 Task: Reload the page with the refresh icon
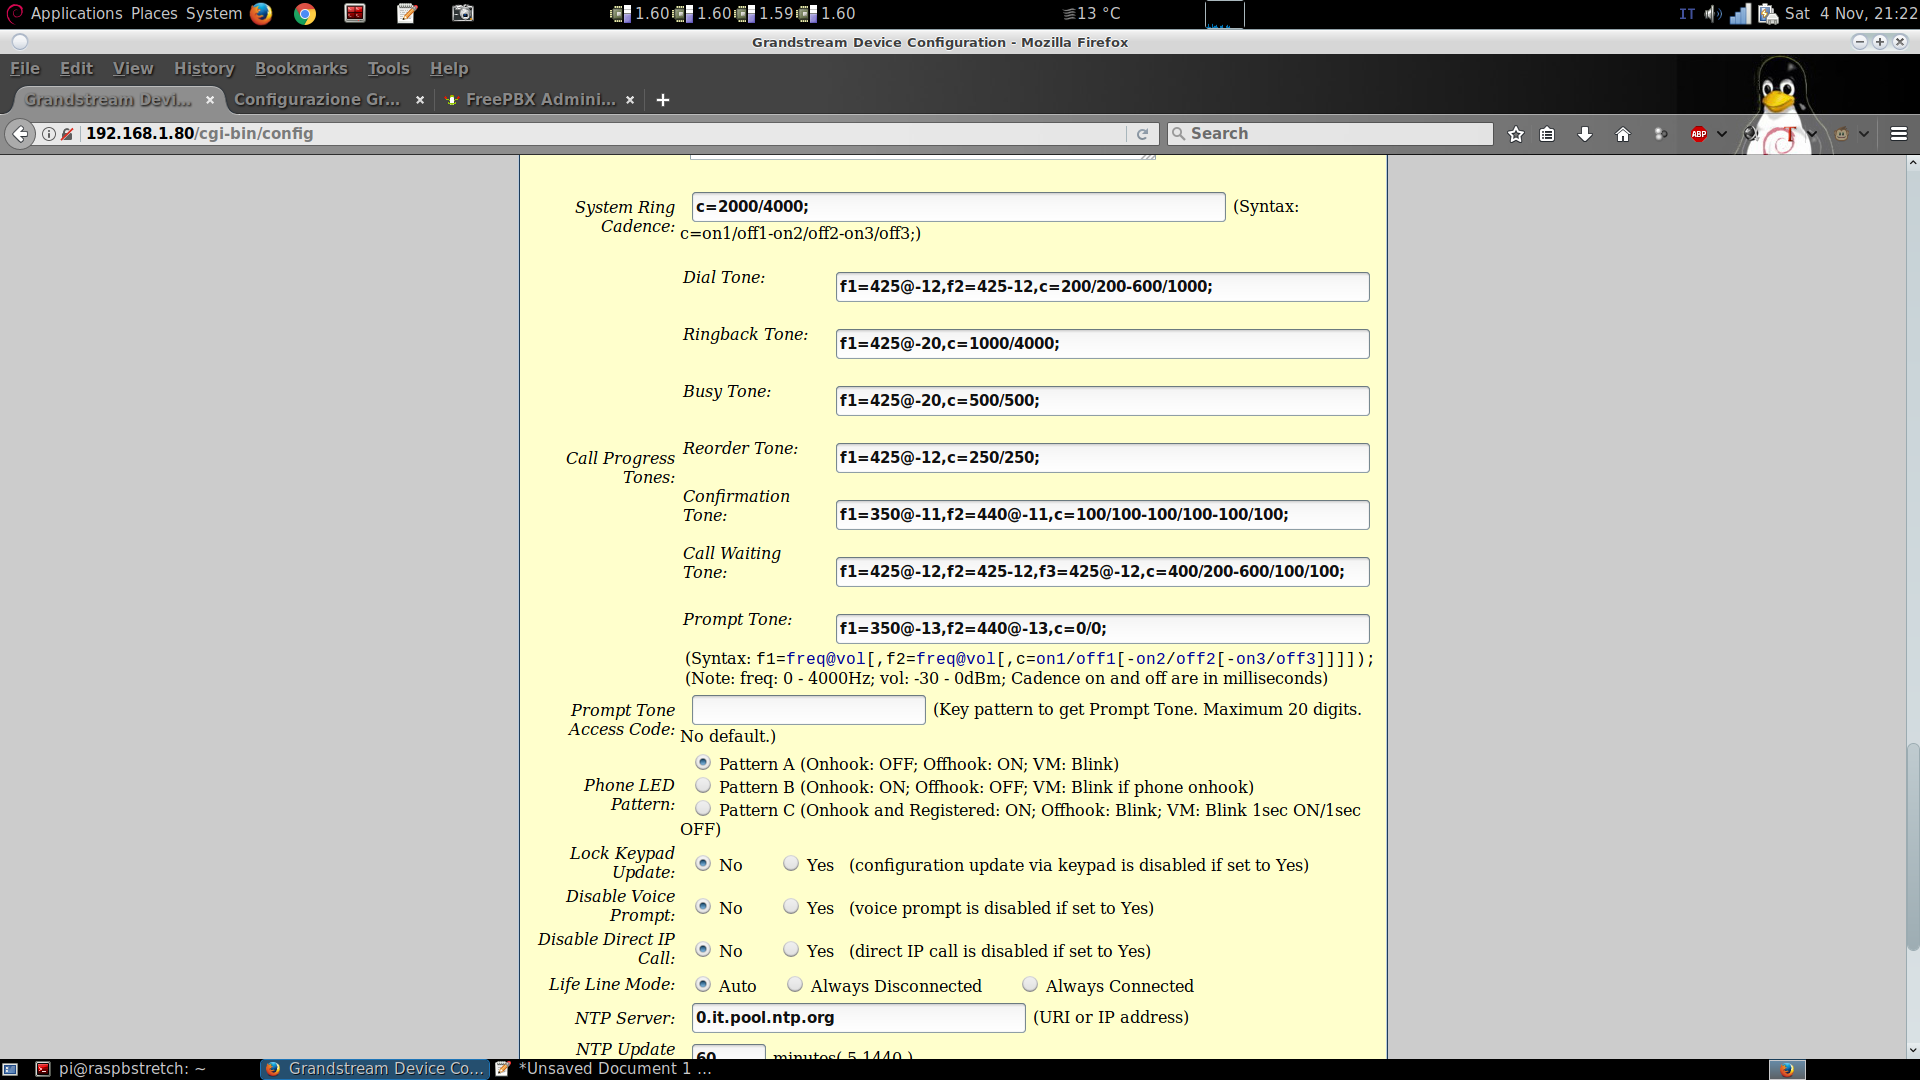pos(1142,134)
